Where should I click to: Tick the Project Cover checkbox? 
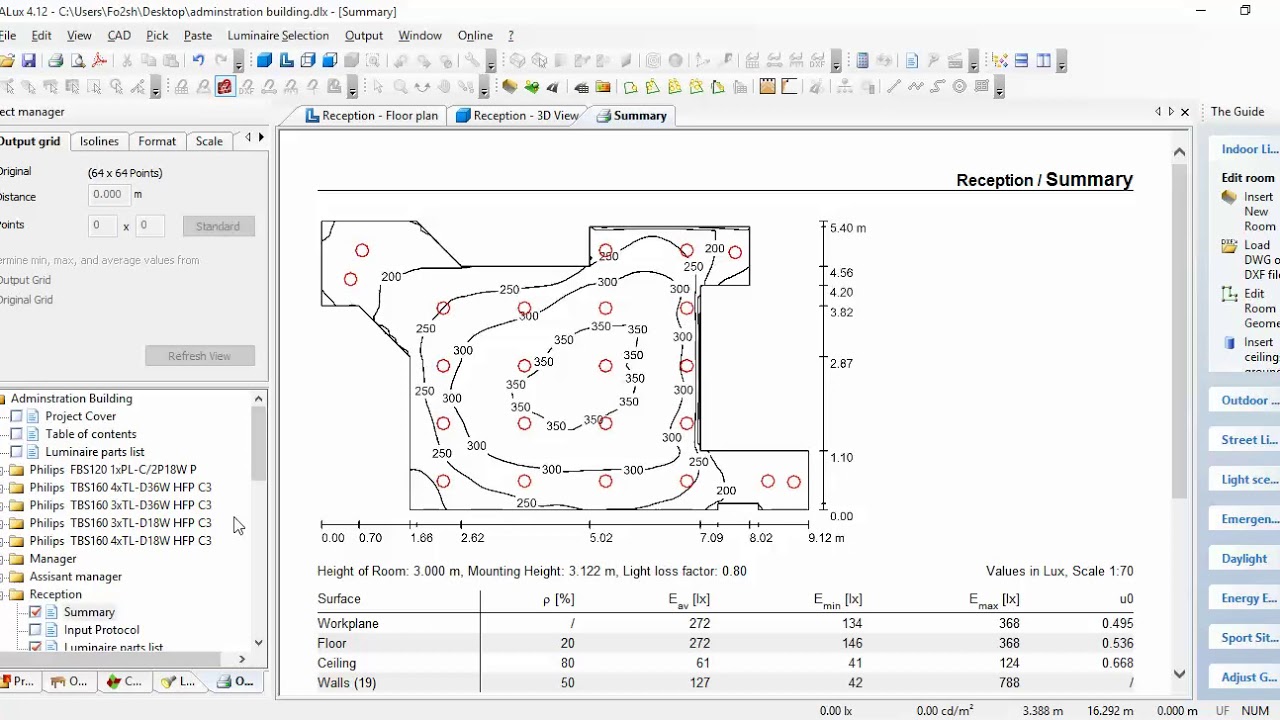click(16, 416)
